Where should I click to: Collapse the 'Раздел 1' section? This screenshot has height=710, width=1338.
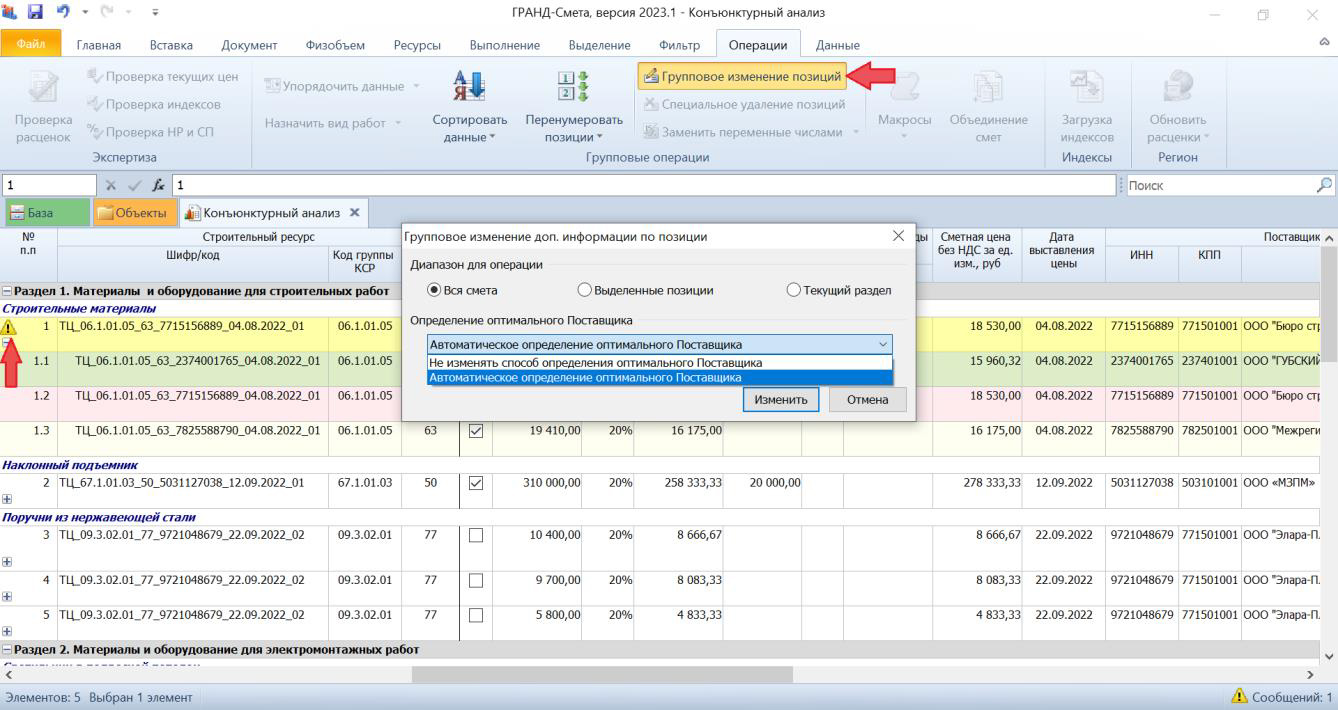(x=8, y=291)
